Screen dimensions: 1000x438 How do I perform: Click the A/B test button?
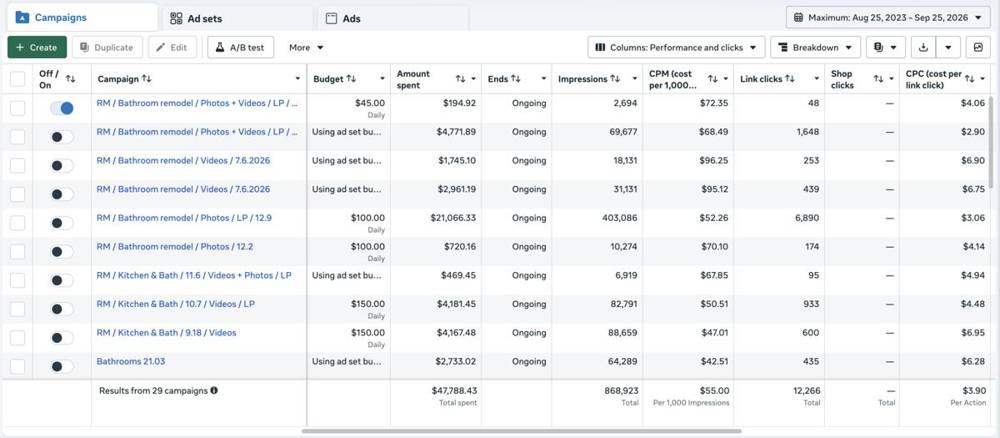click(240, 47)
